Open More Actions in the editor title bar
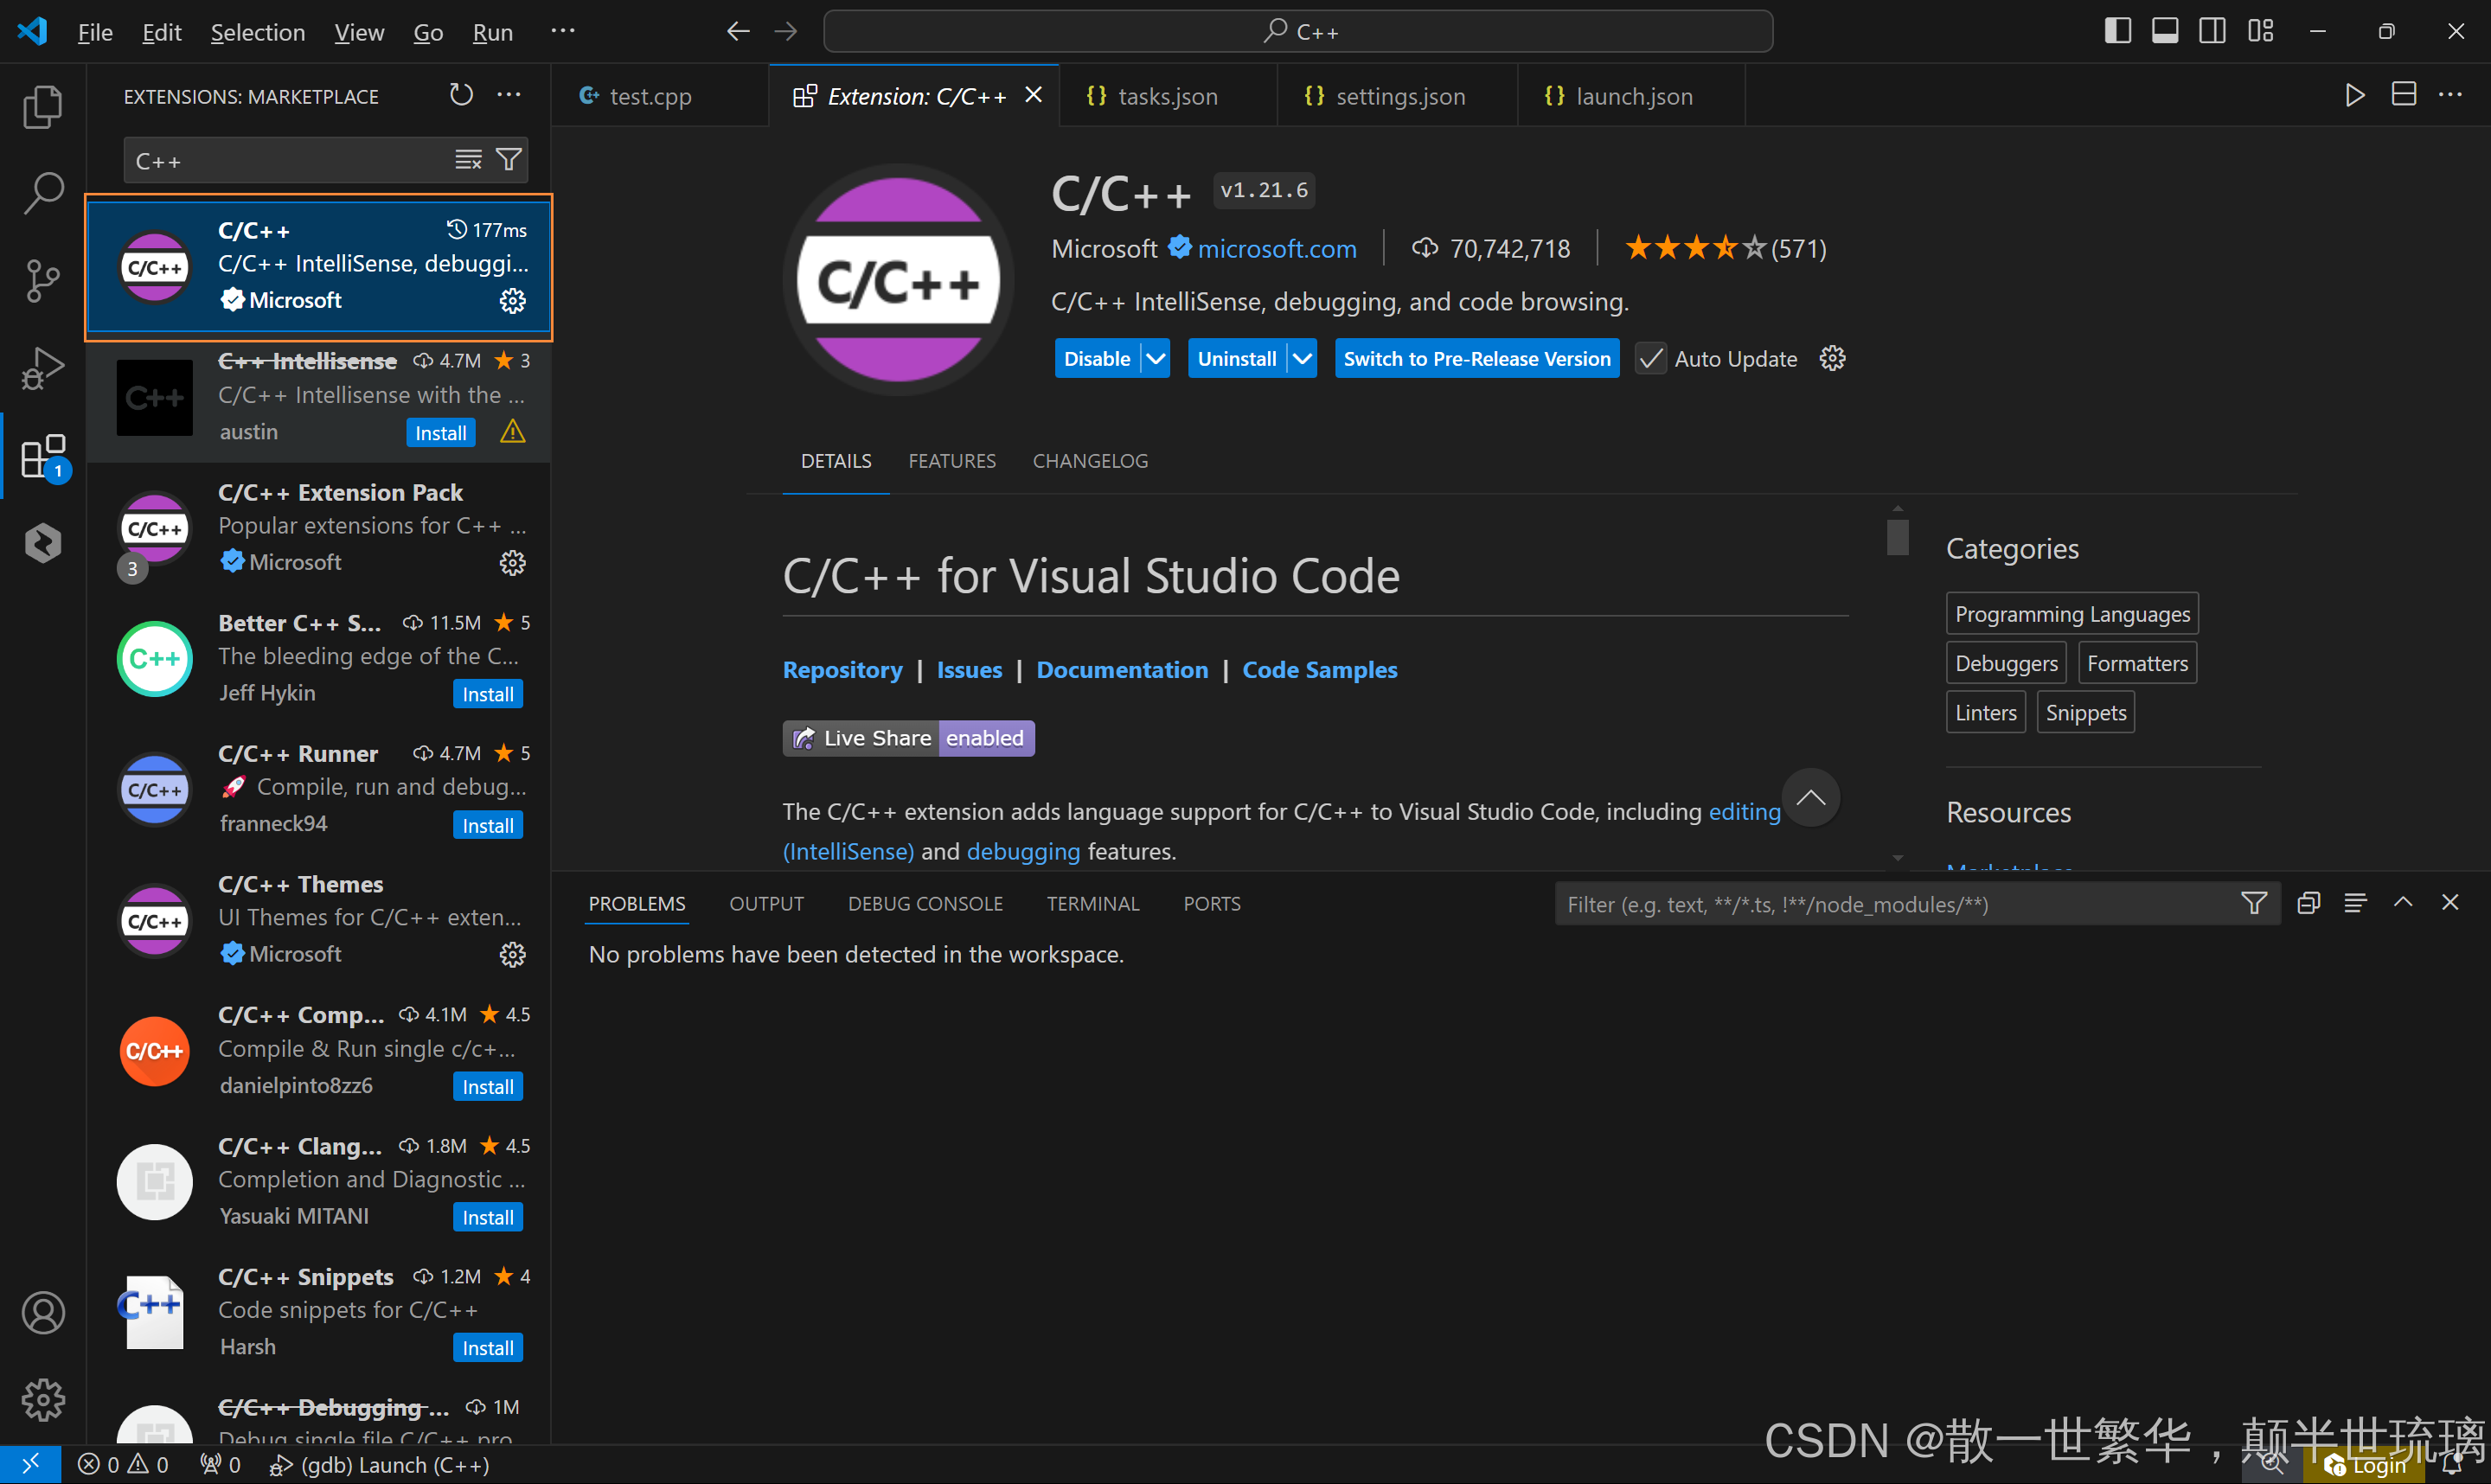This screenshot has width=2491, height=1484. pyautogui.click(x=2451, y=95)
